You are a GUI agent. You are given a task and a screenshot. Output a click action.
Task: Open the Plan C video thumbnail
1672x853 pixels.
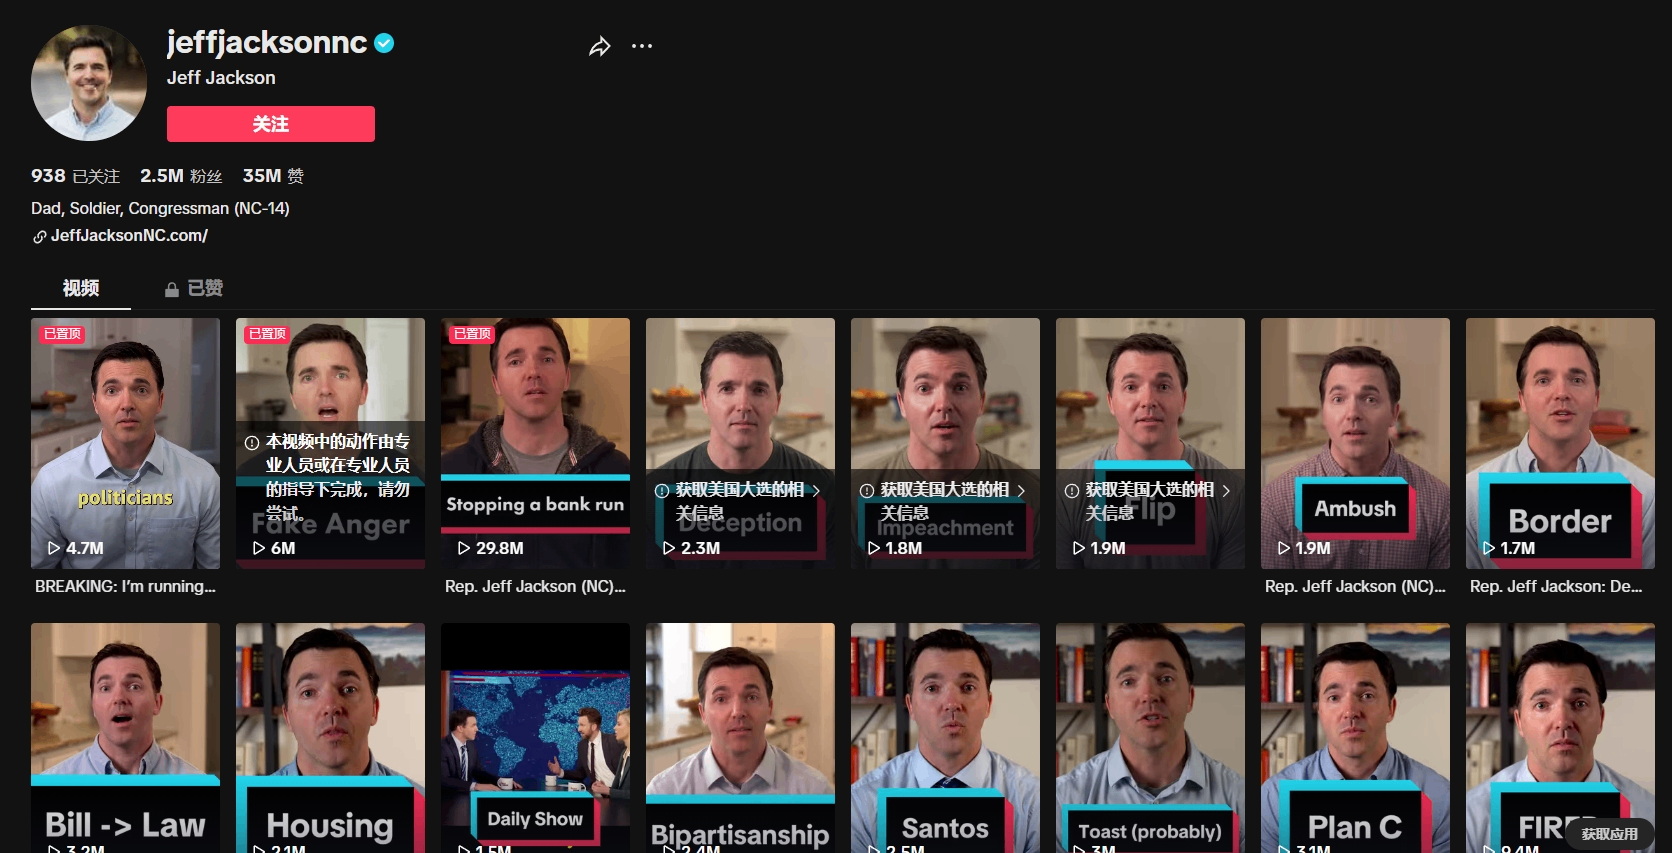click(x=1355, y=738)
